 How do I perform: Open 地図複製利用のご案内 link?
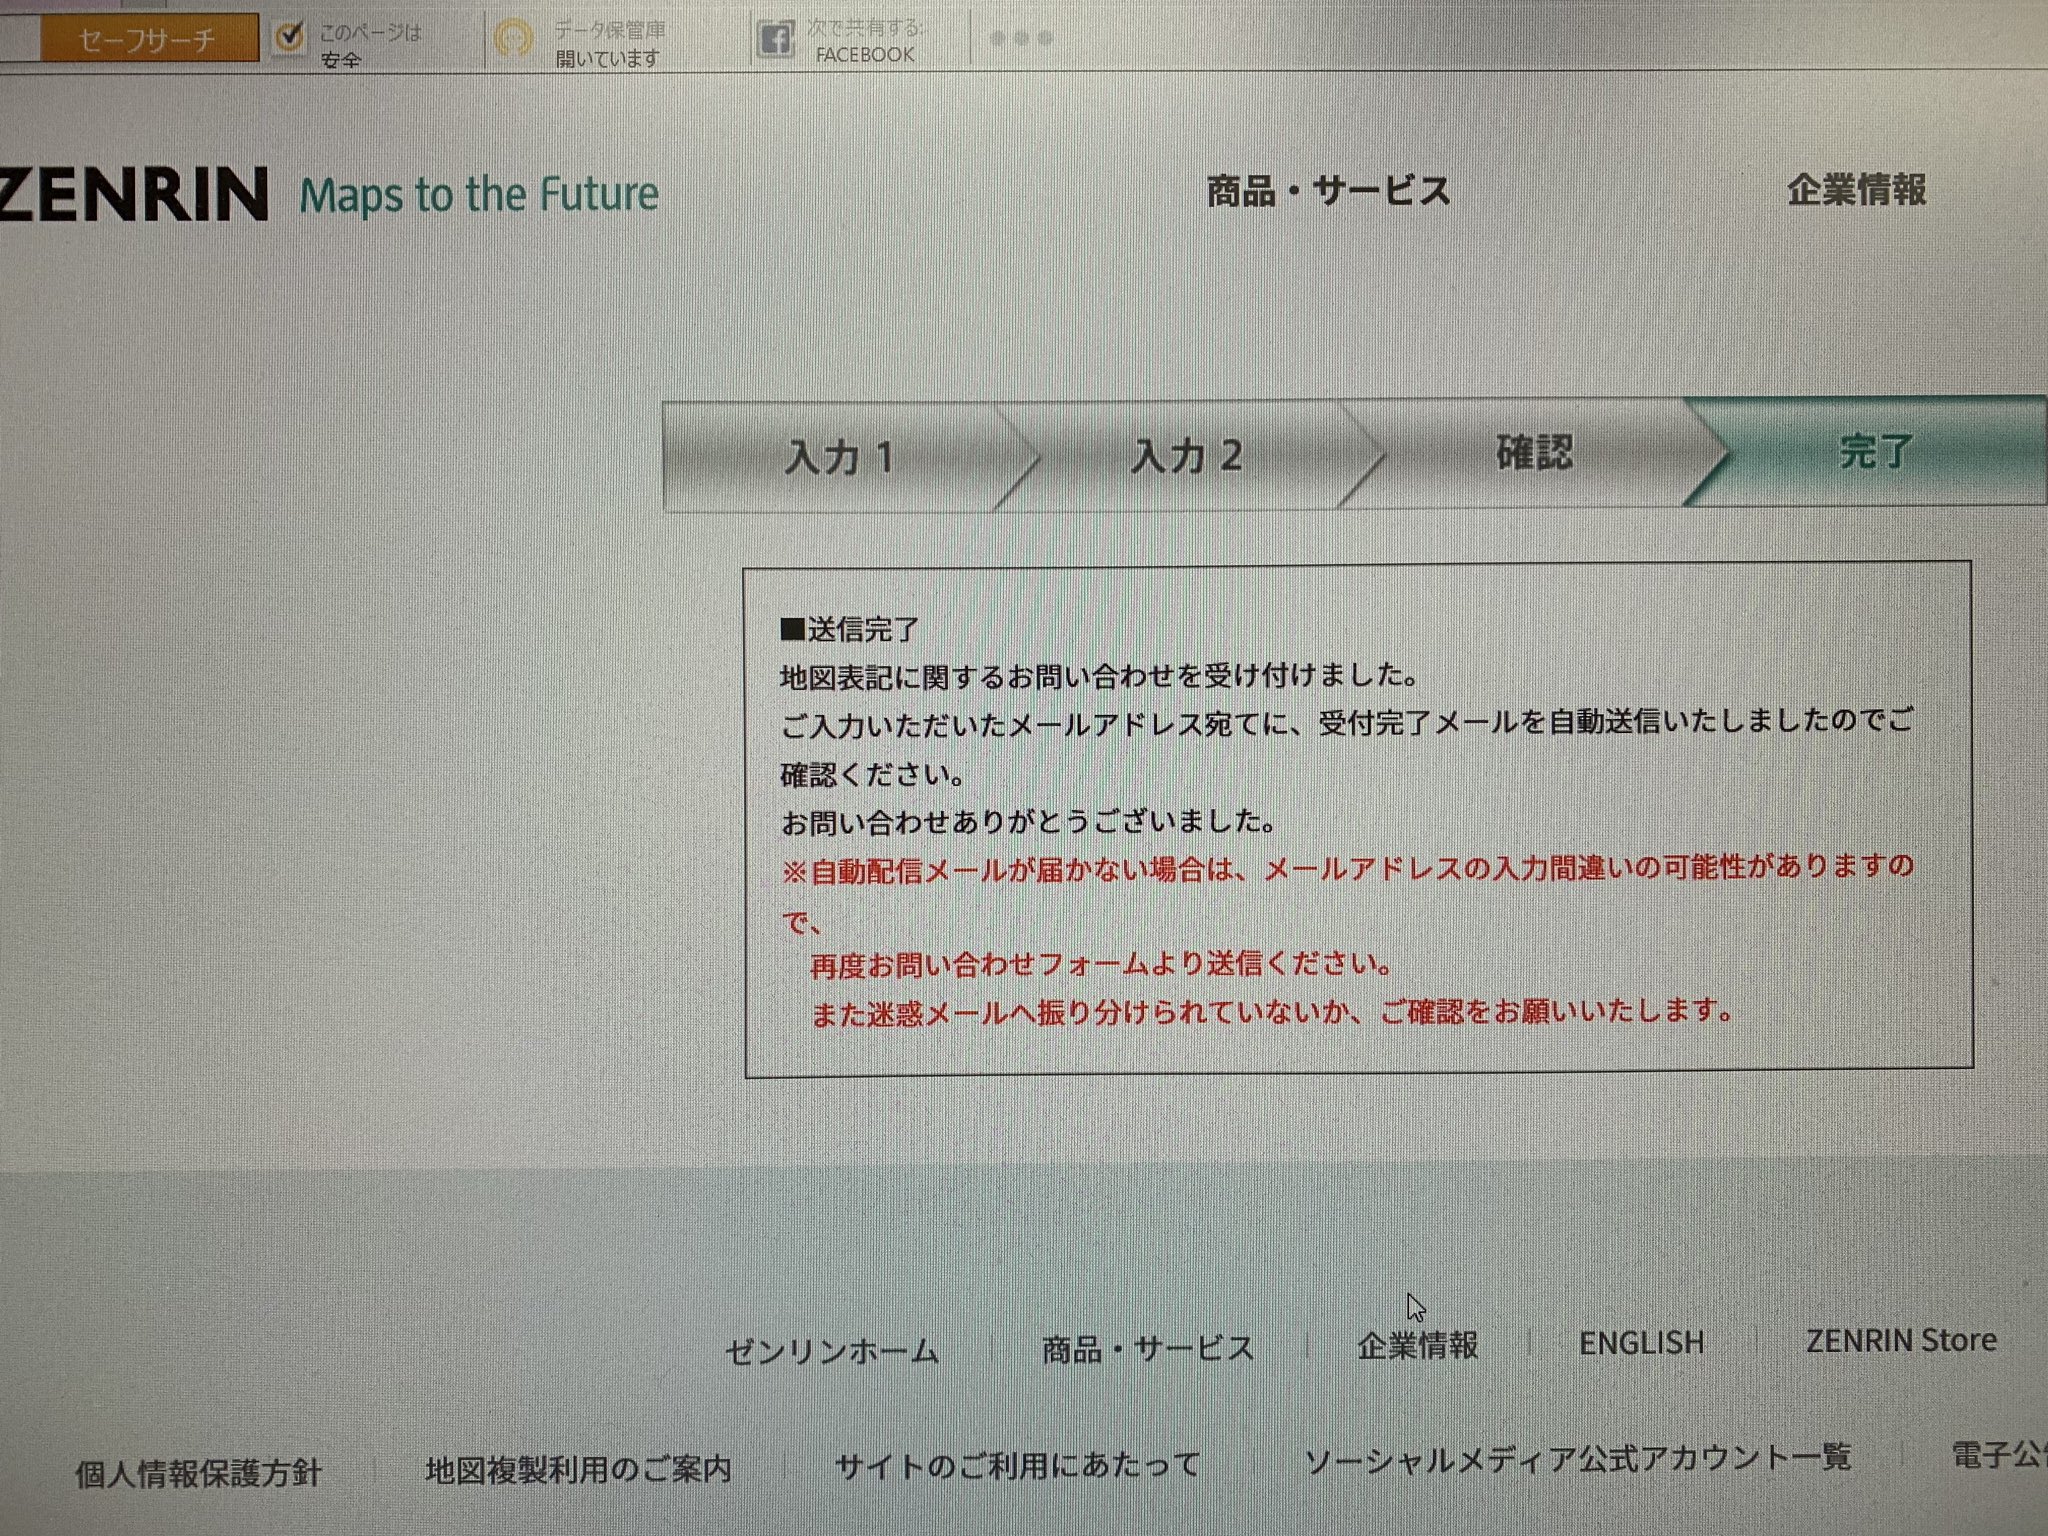coord(578,1469)
